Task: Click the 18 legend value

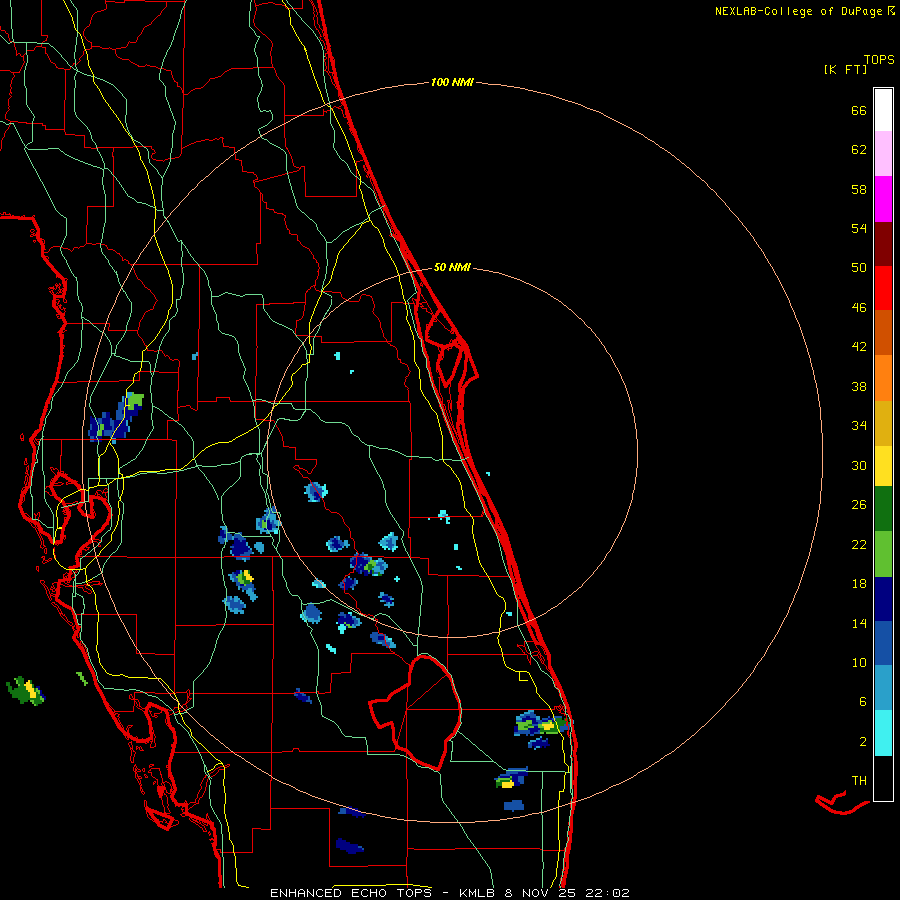Action: click(x=859, y=584)
